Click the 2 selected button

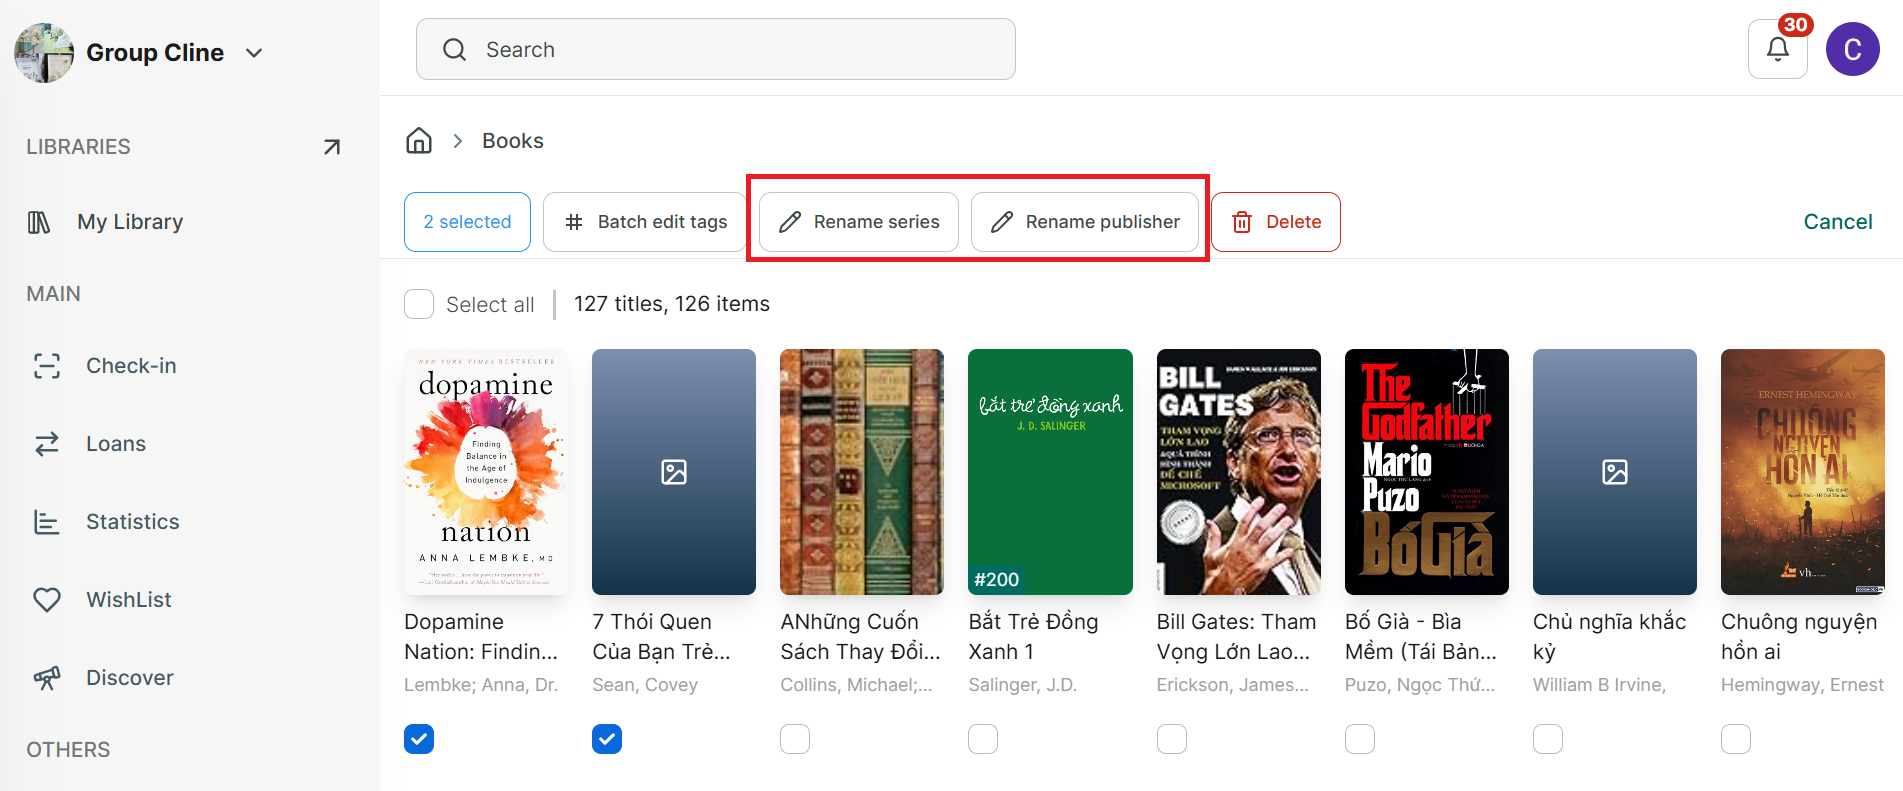click(467, 222)
